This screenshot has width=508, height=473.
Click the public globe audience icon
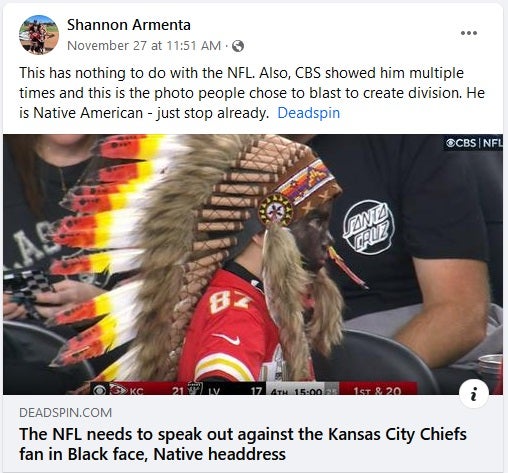(238, 46)
